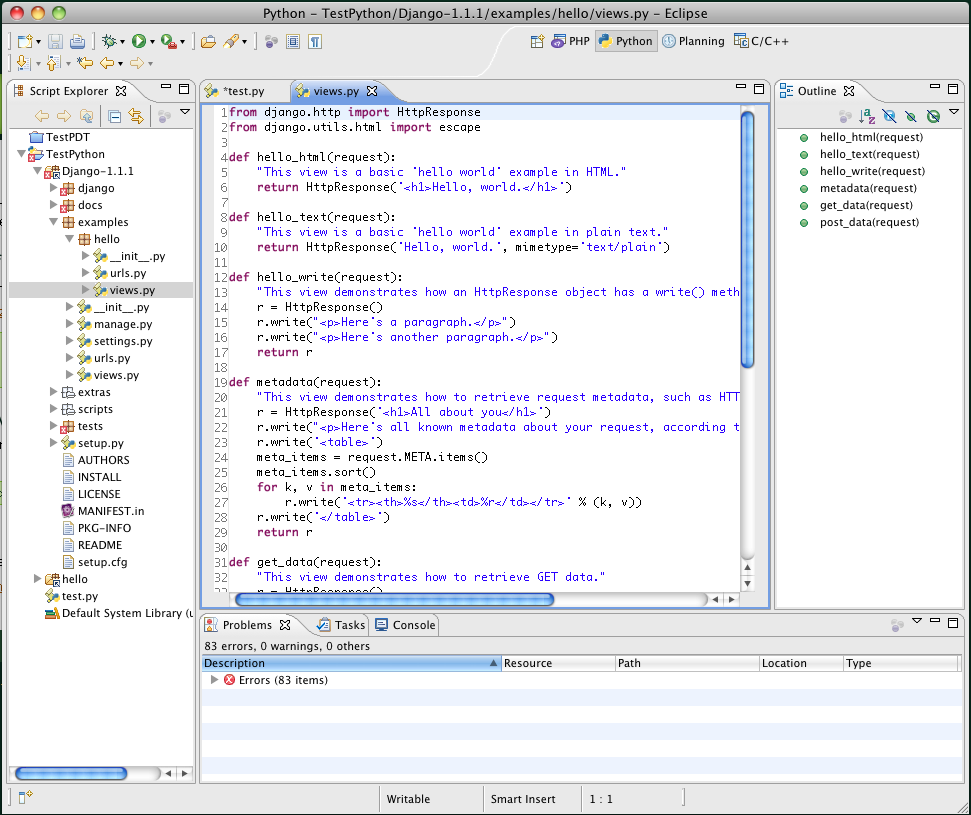Expand the Errors (83 items) group

click(214, 679)
